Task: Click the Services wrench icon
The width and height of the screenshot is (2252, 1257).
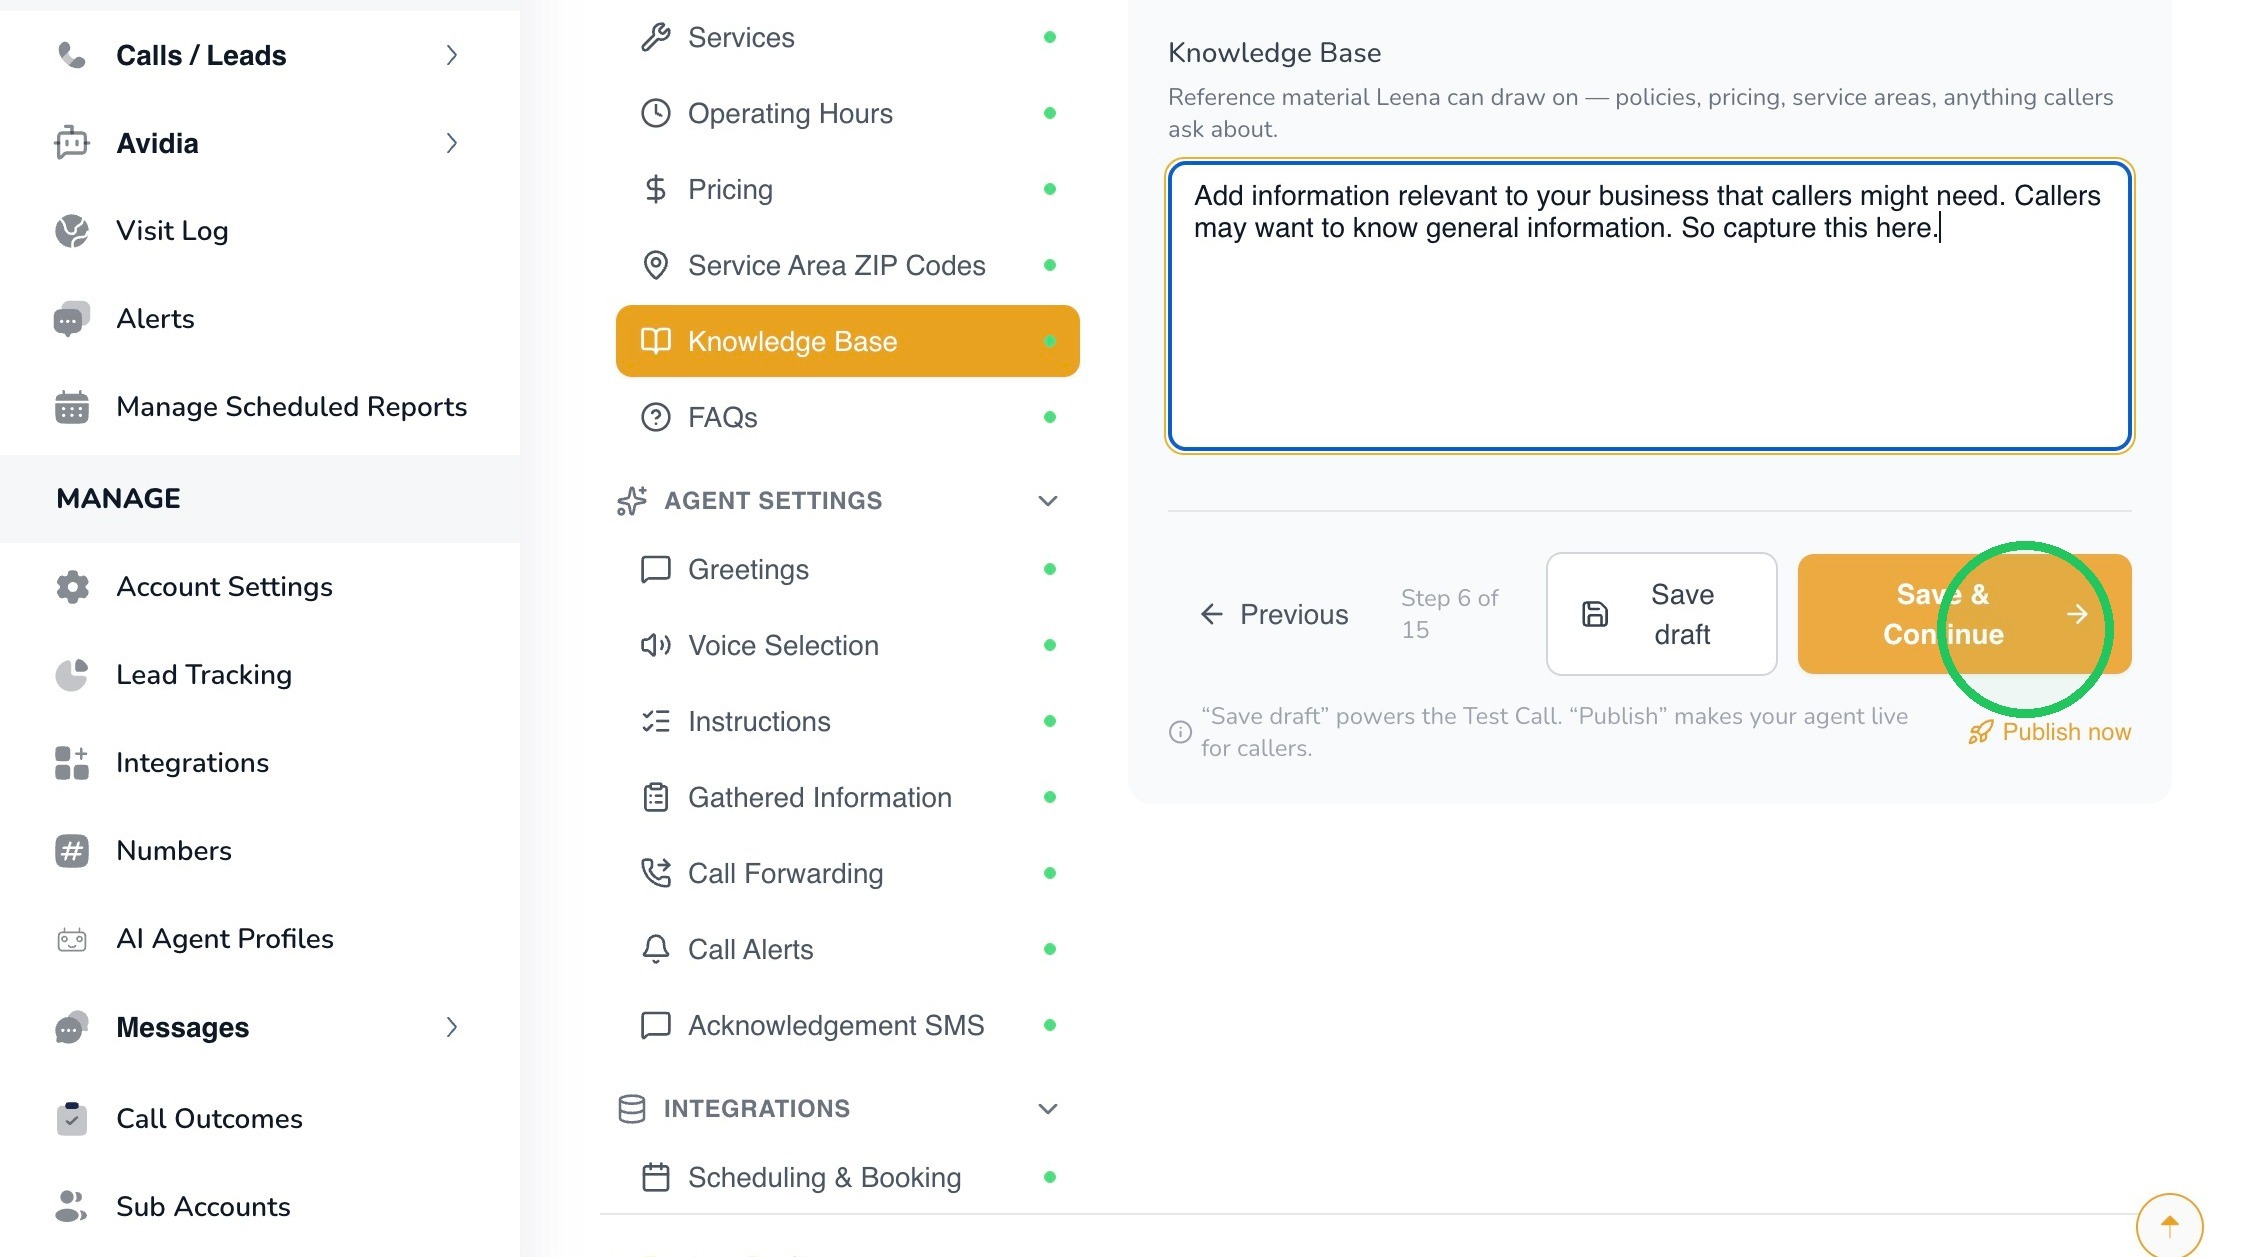Action: pyautogui.click(x=655, y=38)
